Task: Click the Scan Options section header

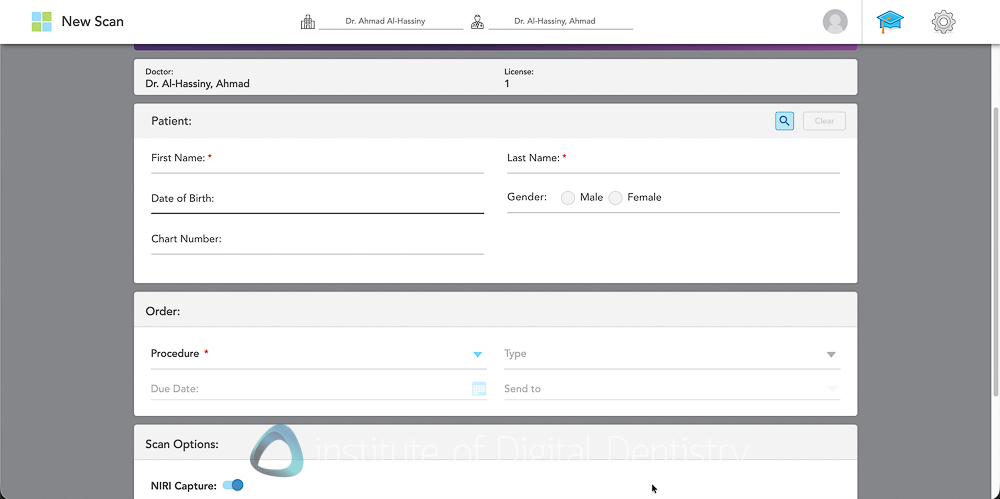Action: (x=496, y=443)
